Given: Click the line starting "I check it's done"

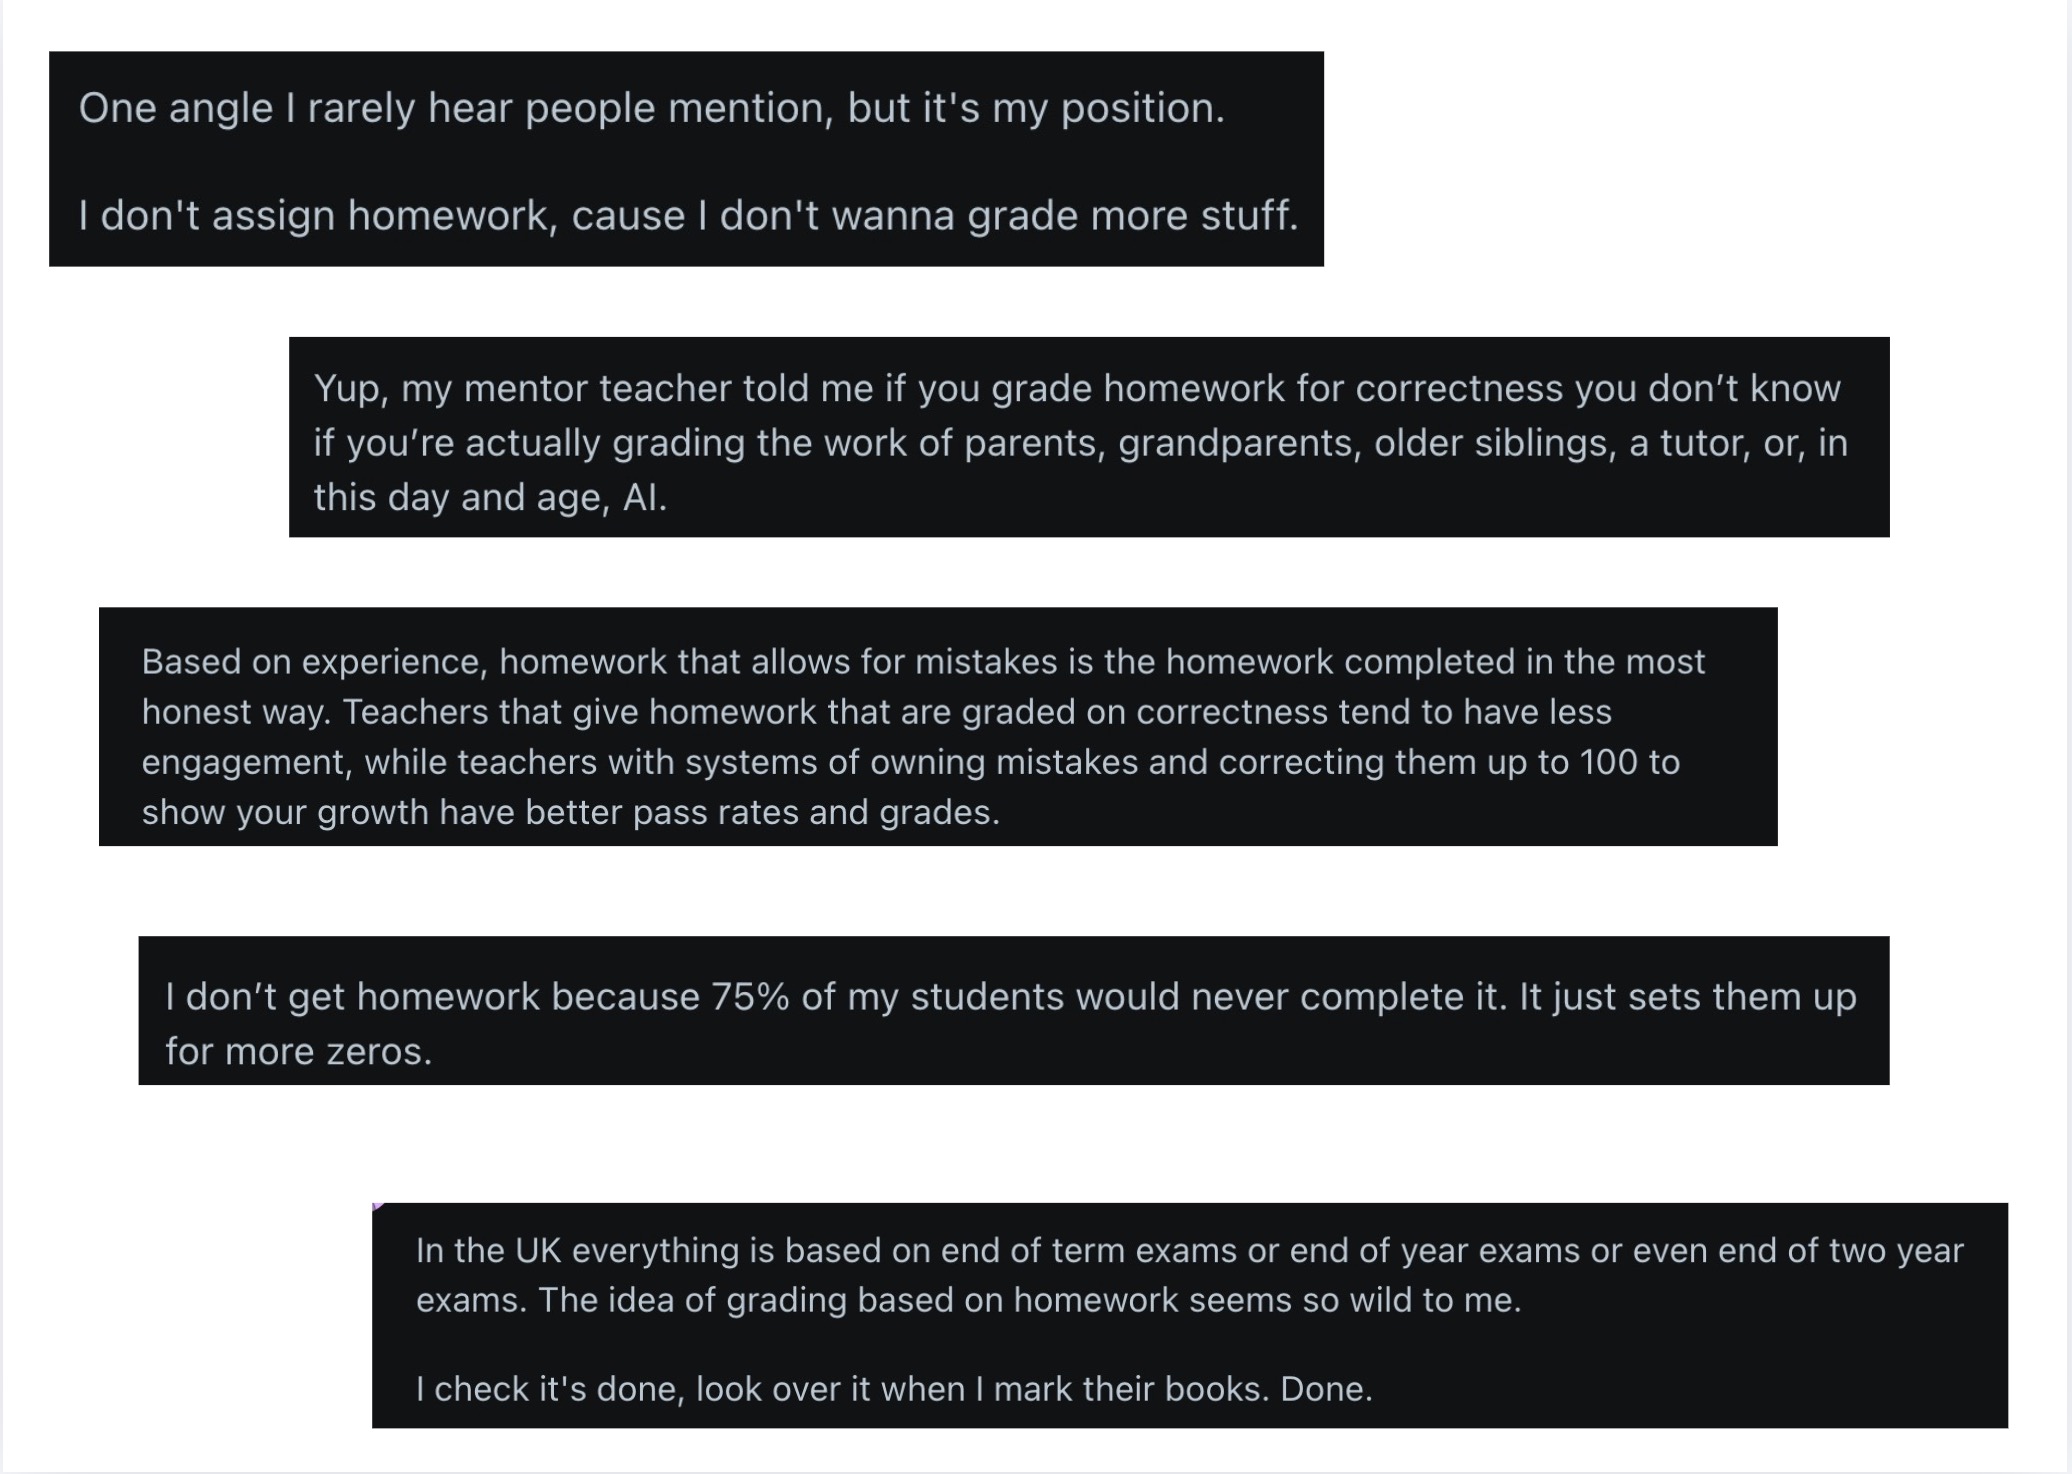Looking at the screenshot, I should (893, 1389).
